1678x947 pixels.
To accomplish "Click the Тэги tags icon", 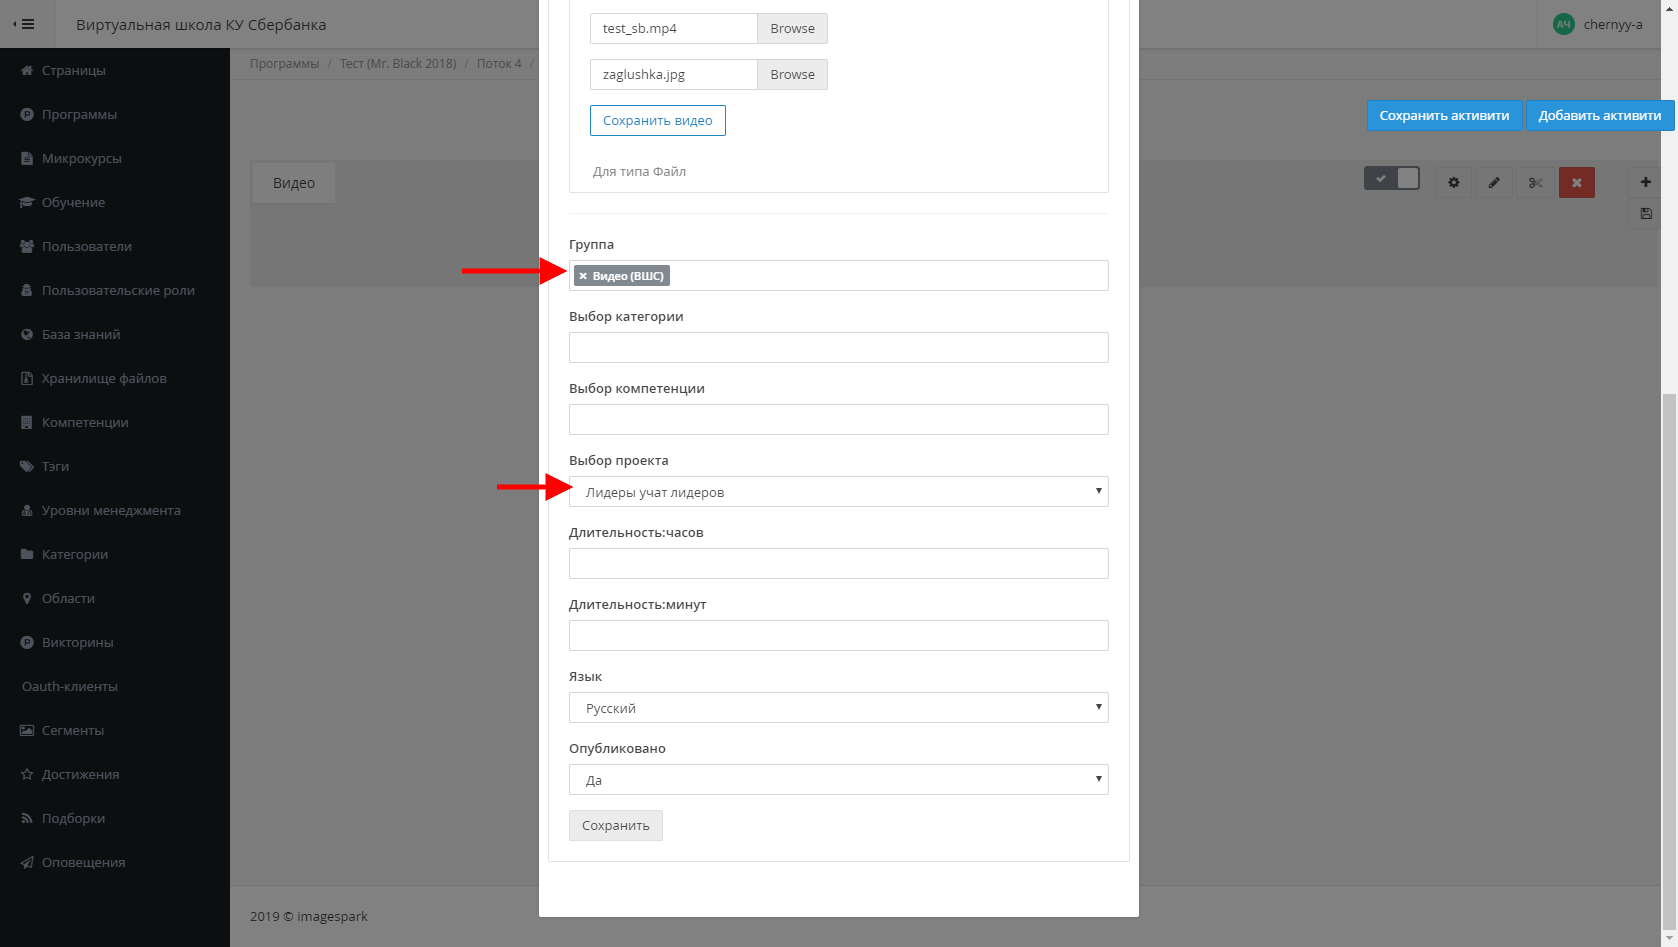I will [27, 466].
